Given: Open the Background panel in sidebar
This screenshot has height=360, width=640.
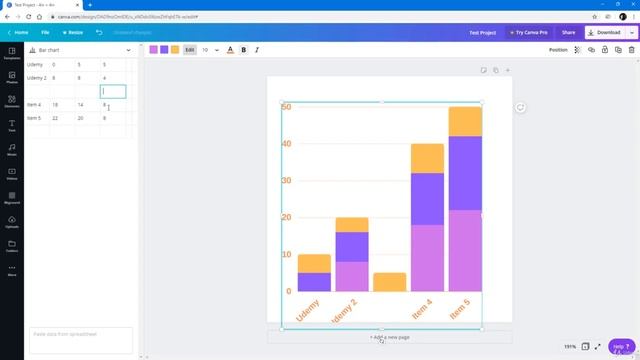Looking at the screenshot, I should 12,198.
